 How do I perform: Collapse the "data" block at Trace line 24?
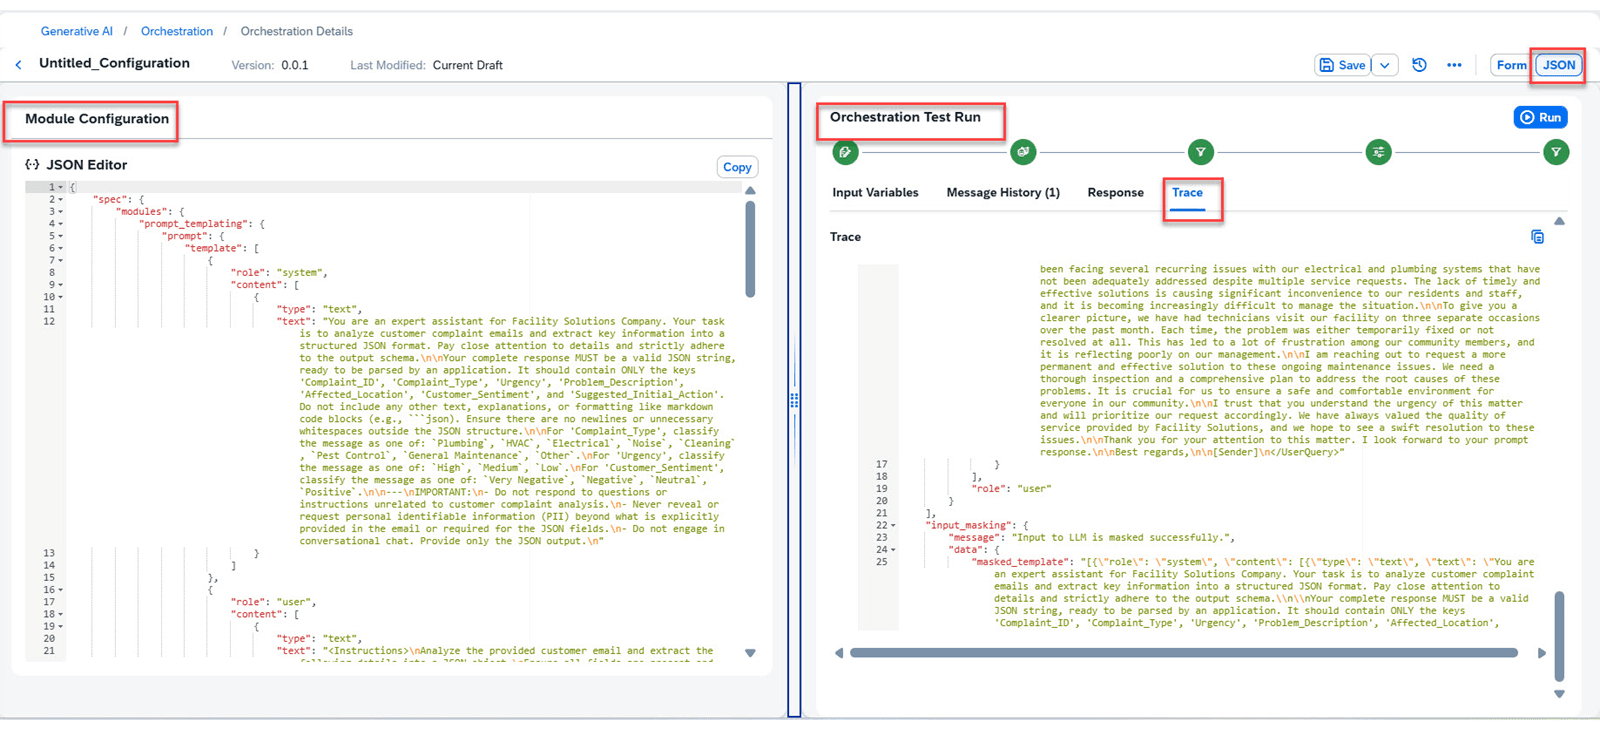tap(893, 550)
